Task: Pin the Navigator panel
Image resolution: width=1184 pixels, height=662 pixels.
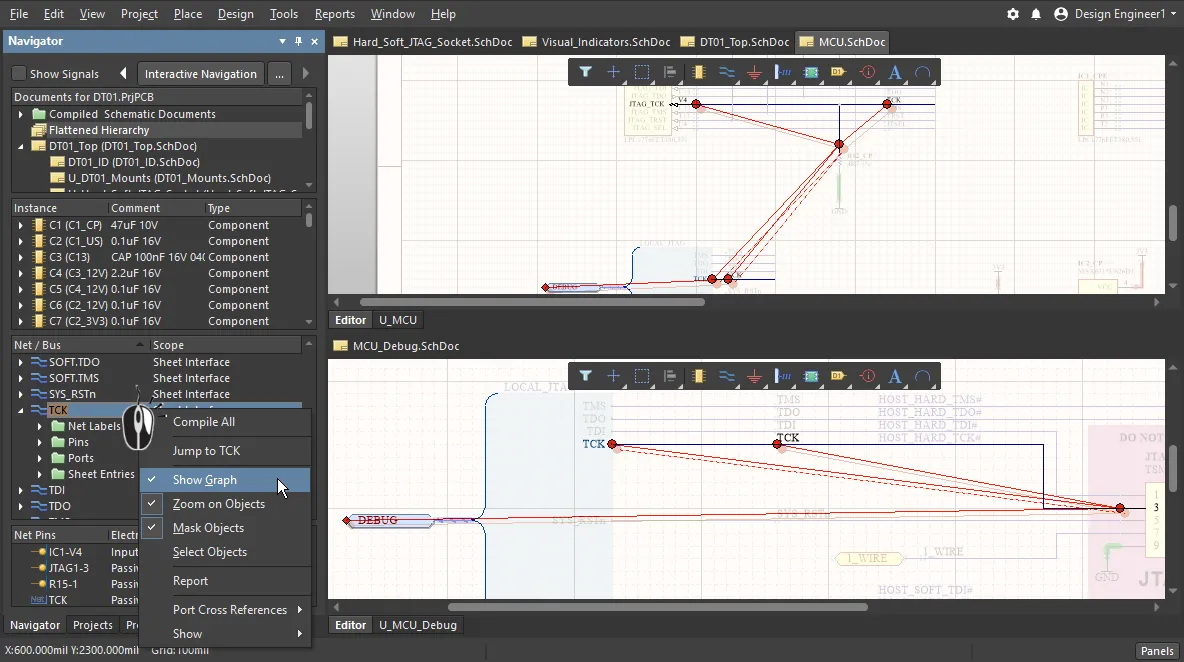Action: [x=298, y=42]
